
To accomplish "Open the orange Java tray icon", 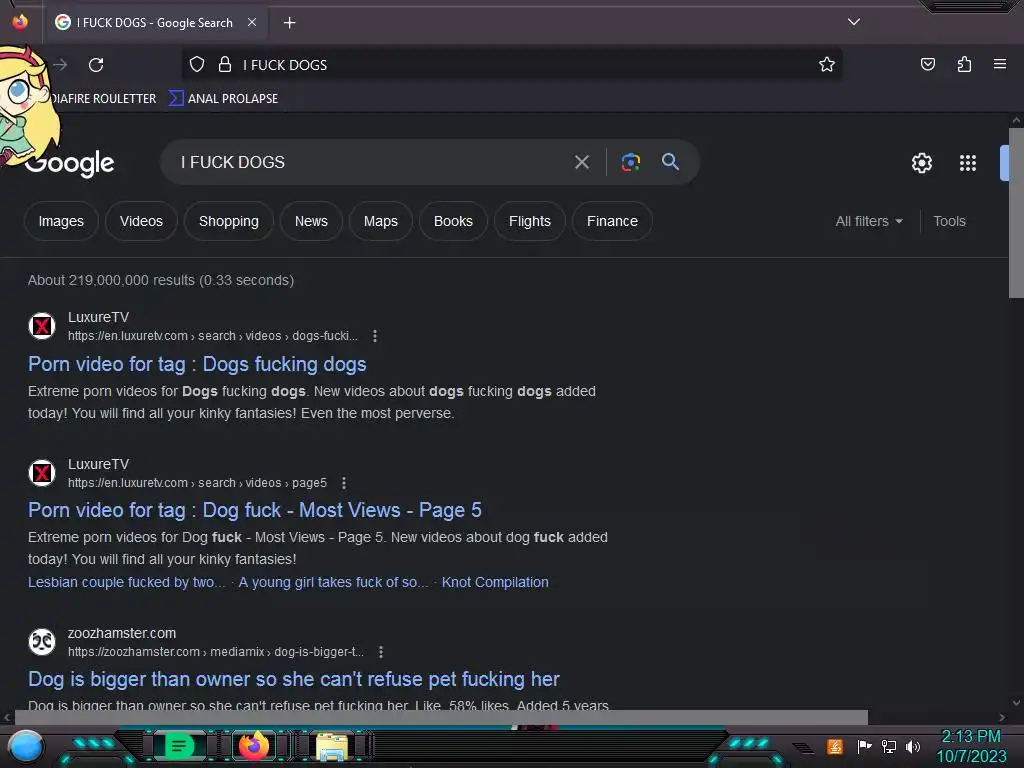I will coord(834,746).
